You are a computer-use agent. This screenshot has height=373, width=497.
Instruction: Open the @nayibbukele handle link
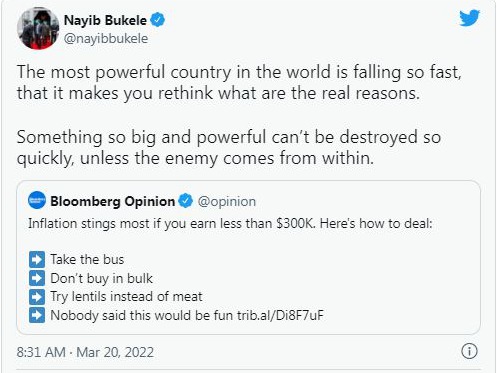[106, 38]
